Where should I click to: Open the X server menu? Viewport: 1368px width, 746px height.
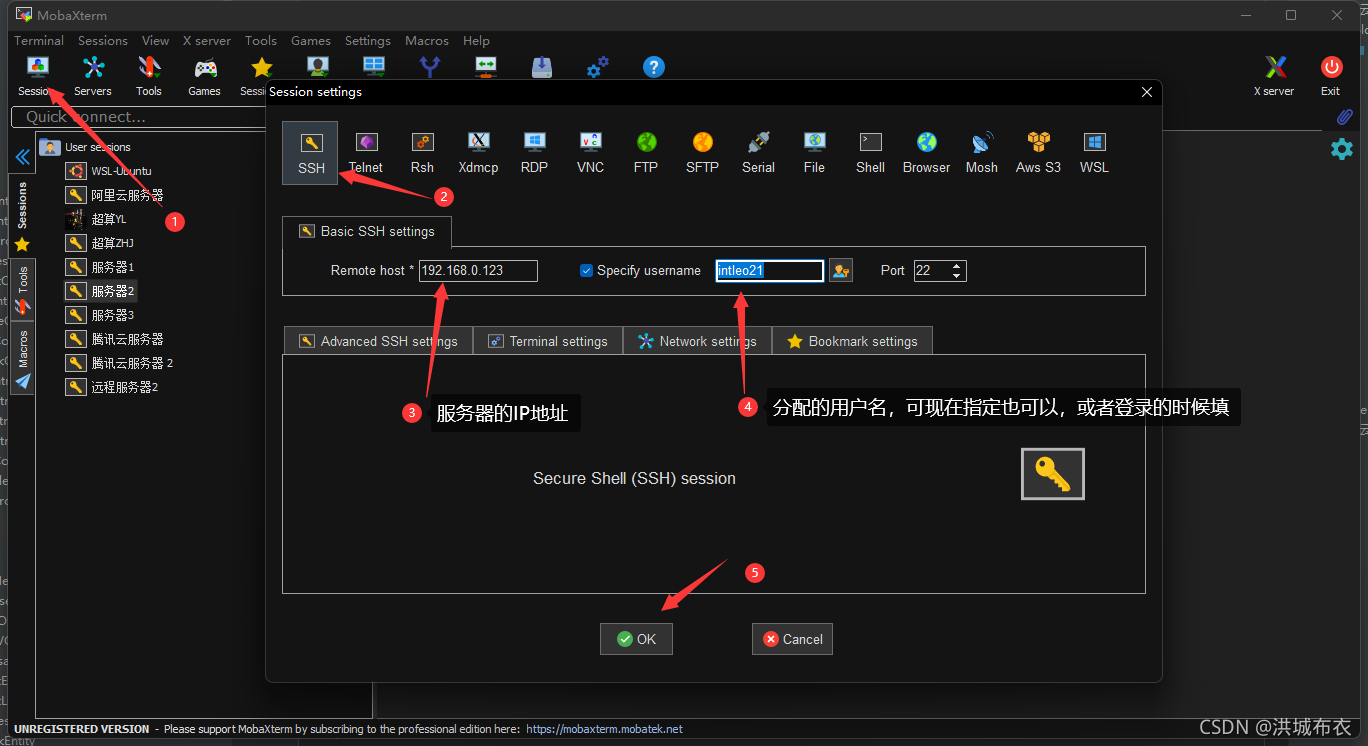pyautogui.click(x=207, y=41)
